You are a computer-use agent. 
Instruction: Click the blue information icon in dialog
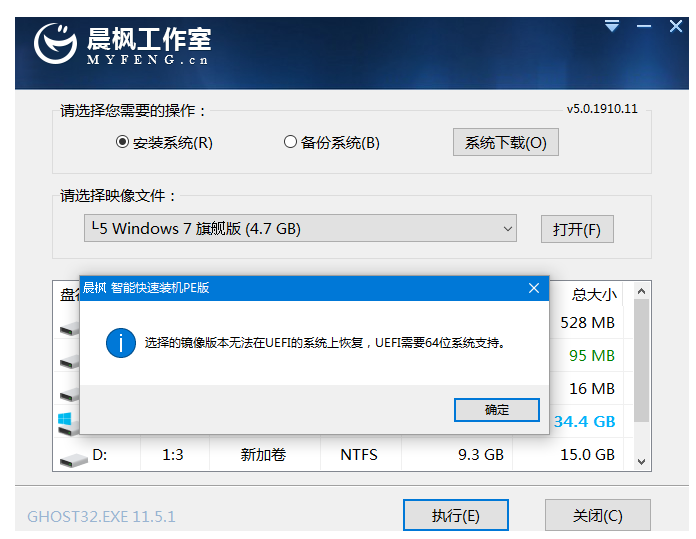click(121, 343)
